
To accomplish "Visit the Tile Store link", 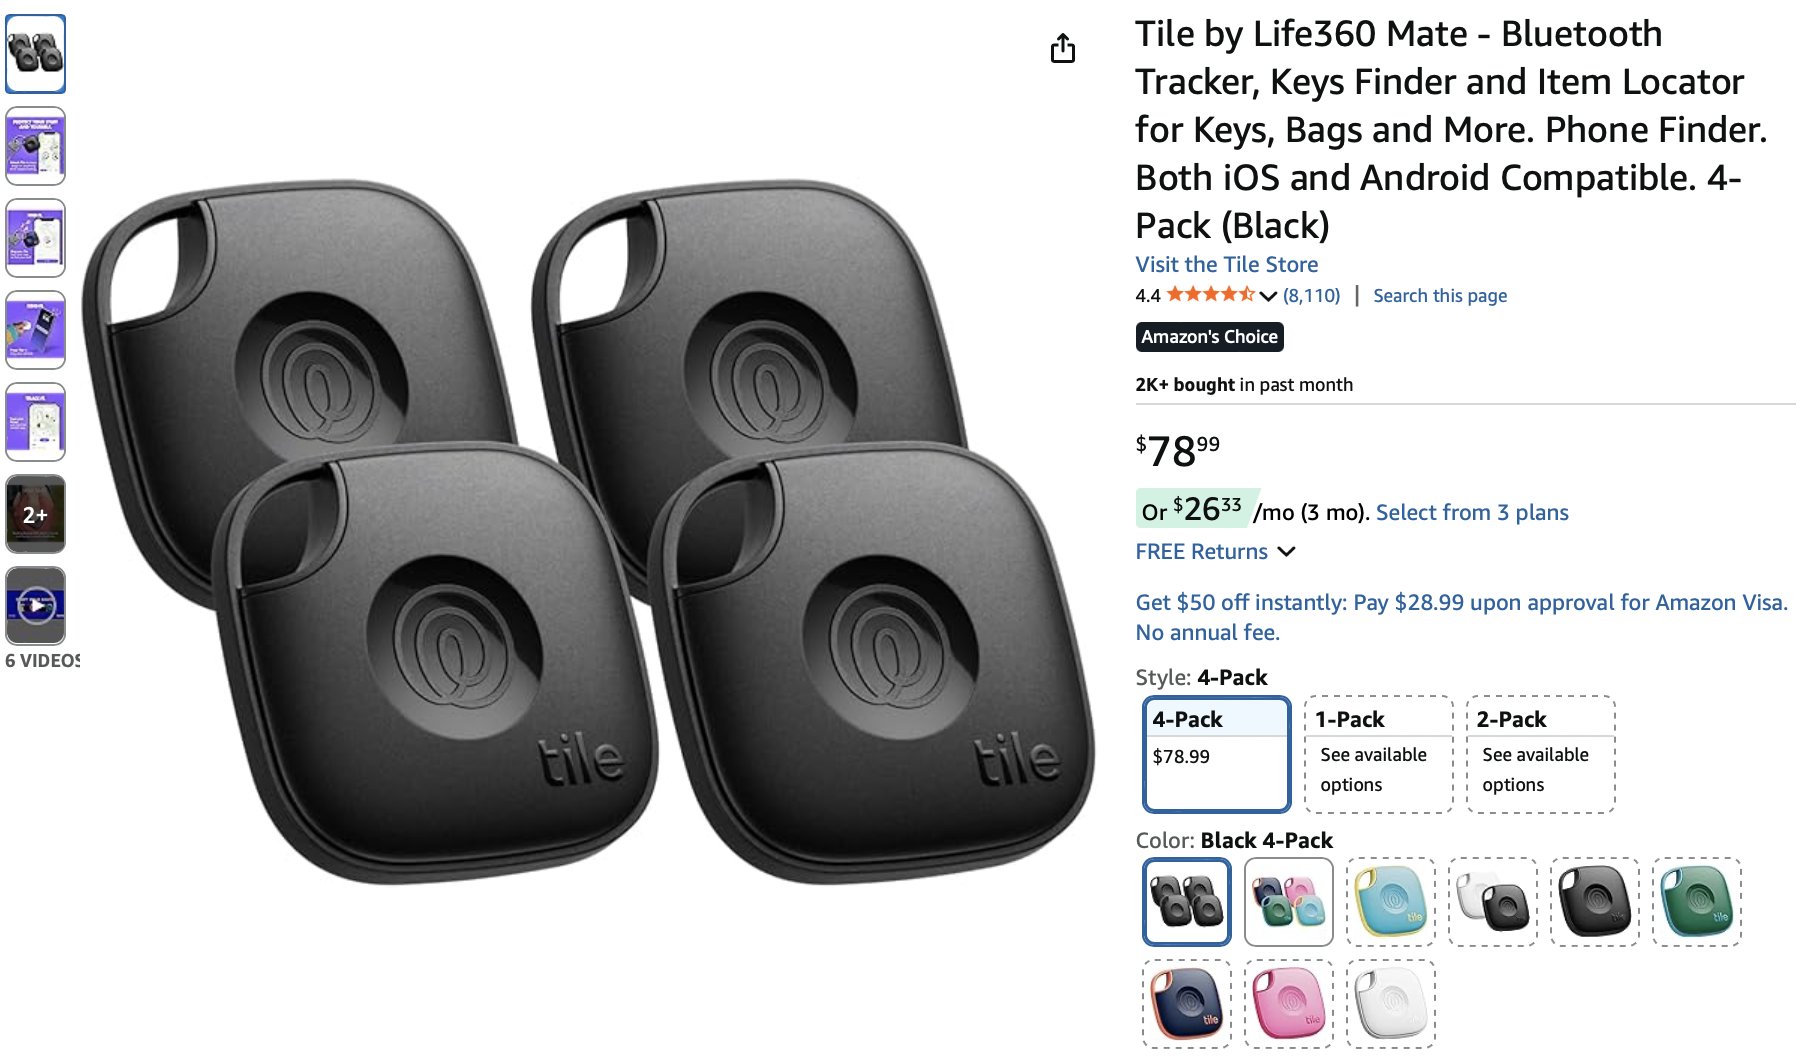I will coord(1226,265).
